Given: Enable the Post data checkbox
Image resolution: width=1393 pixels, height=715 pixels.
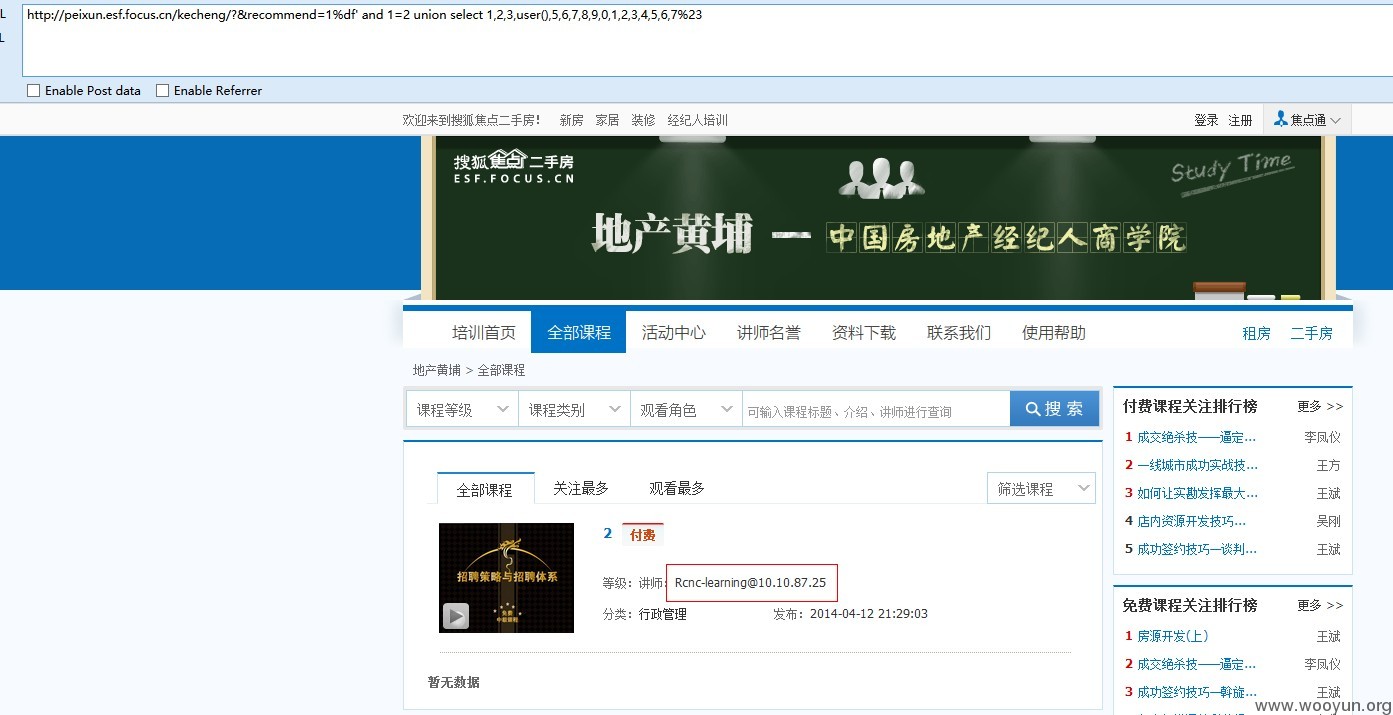Looking at the screenshot, I should tap(33, 91).
